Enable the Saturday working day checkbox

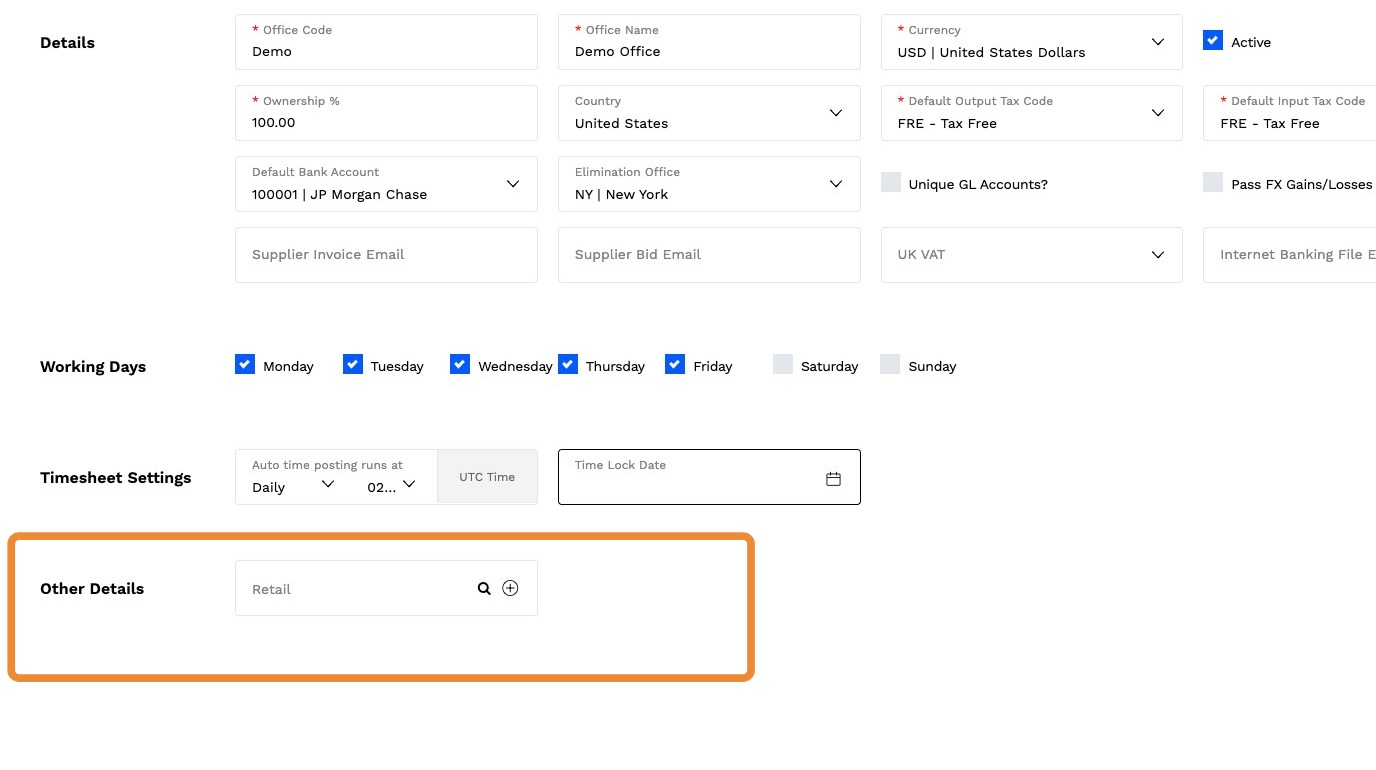tap(783, 365)
